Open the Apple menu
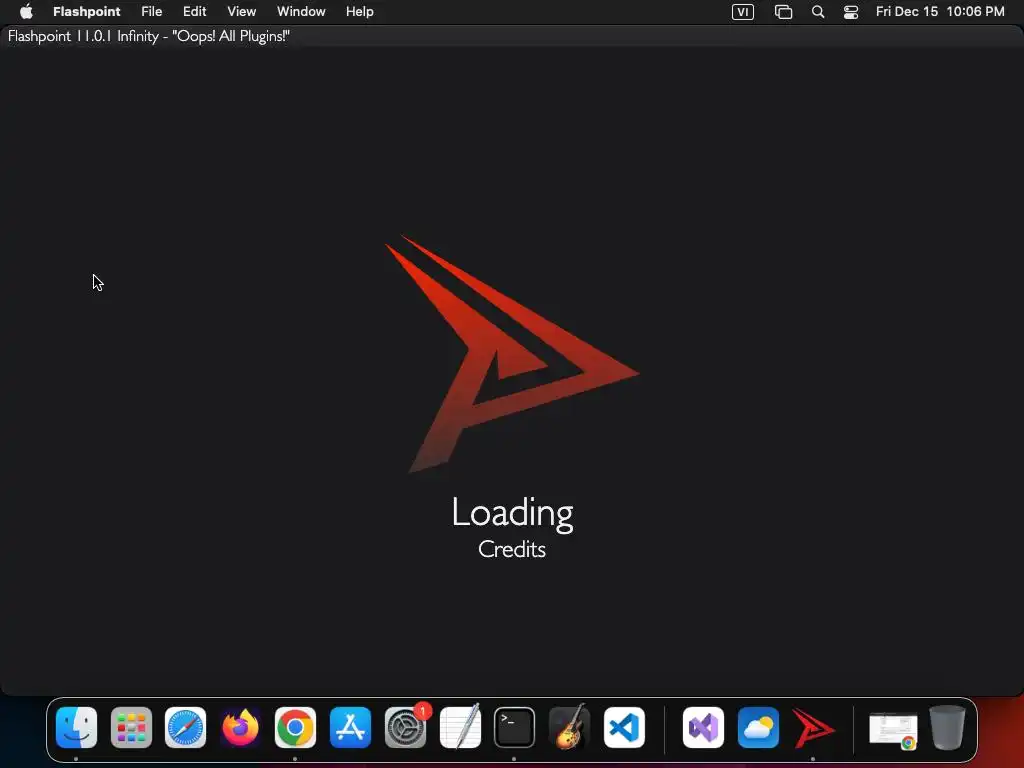The height and width of the screenshot is (768, 1024). click(26, 12)
